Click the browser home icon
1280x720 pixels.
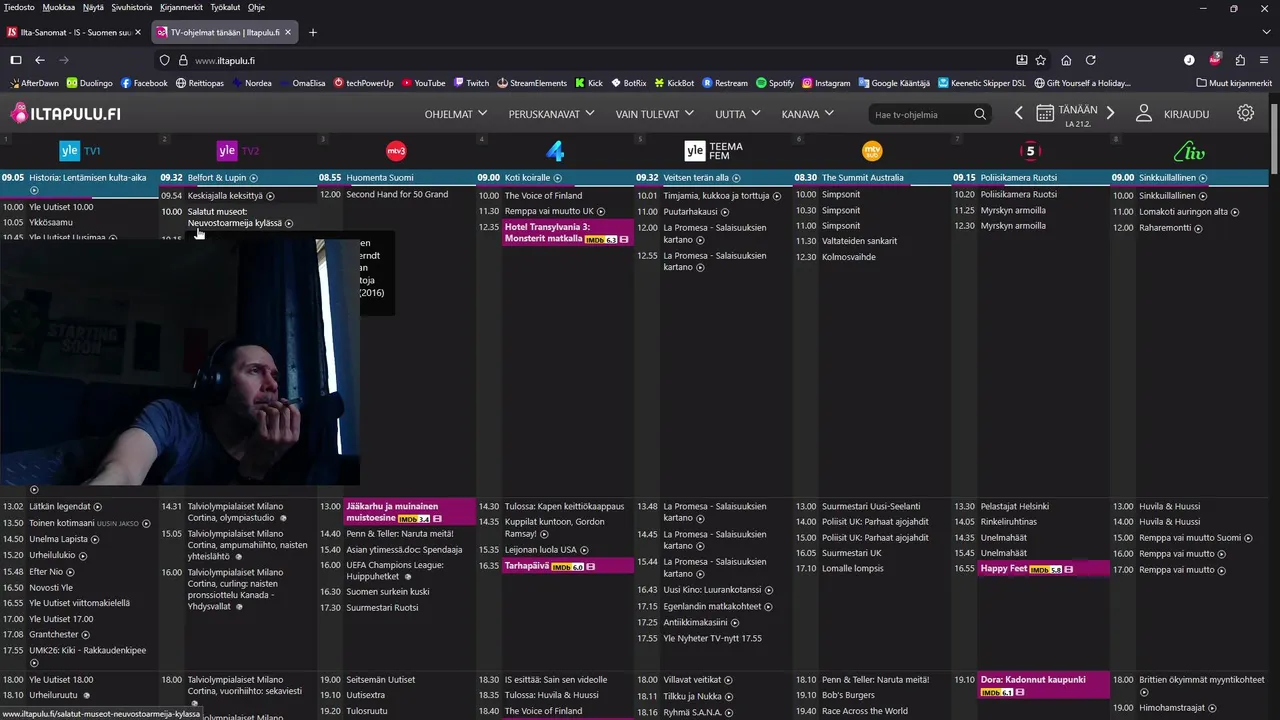1066,60
